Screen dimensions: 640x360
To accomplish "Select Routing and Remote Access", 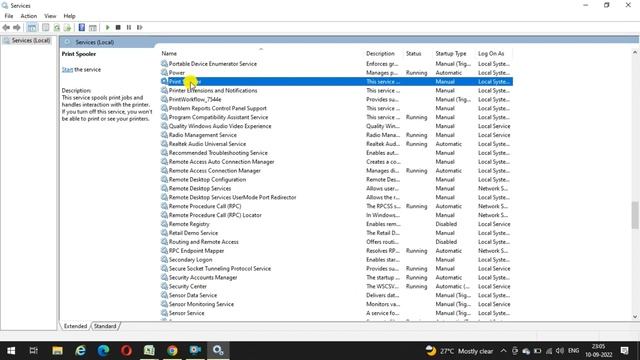I will [x=204, y=242].
